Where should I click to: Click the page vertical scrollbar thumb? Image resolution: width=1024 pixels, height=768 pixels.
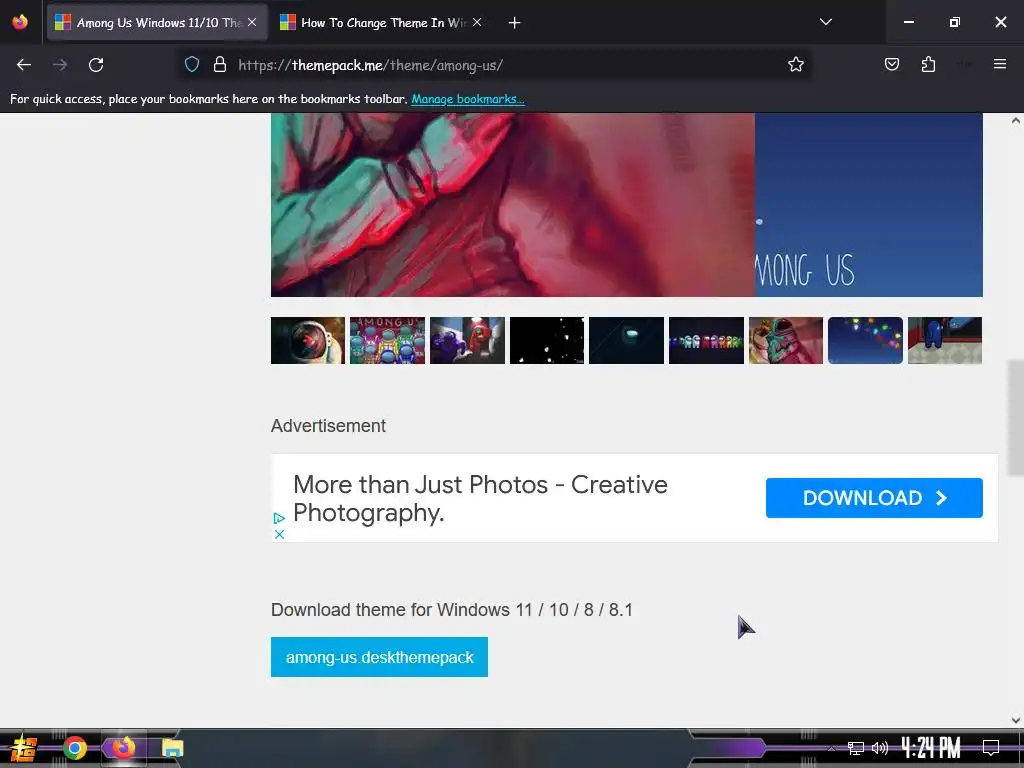click(x=1016, y=418)
